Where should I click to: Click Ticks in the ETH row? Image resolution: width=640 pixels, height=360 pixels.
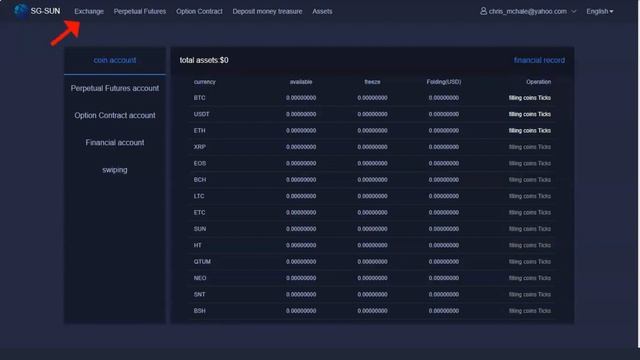[x=544, y=131]
